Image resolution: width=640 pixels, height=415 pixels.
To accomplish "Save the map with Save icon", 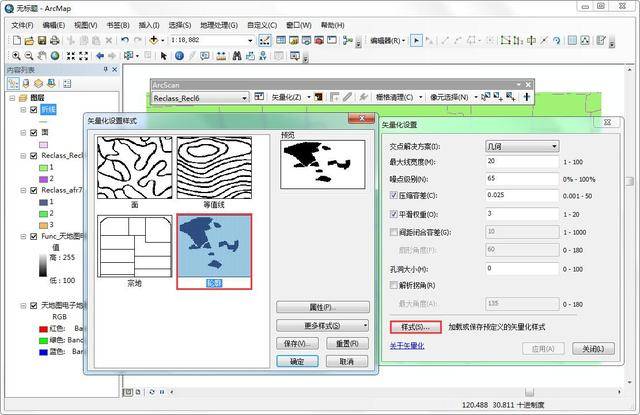I will 42,40.
